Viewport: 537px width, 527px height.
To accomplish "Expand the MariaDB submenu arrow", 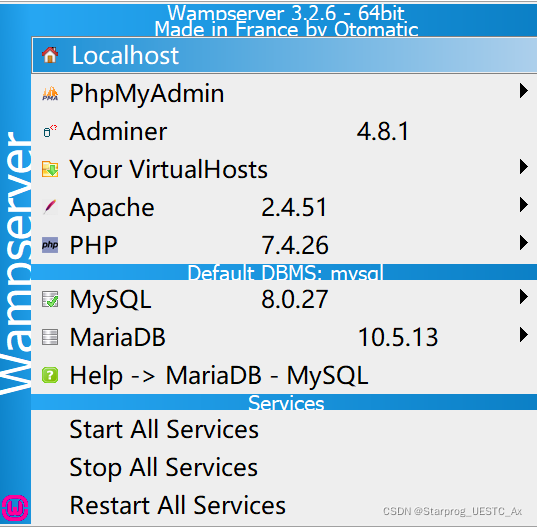I will pyautogui.click(x=523, y=335).
